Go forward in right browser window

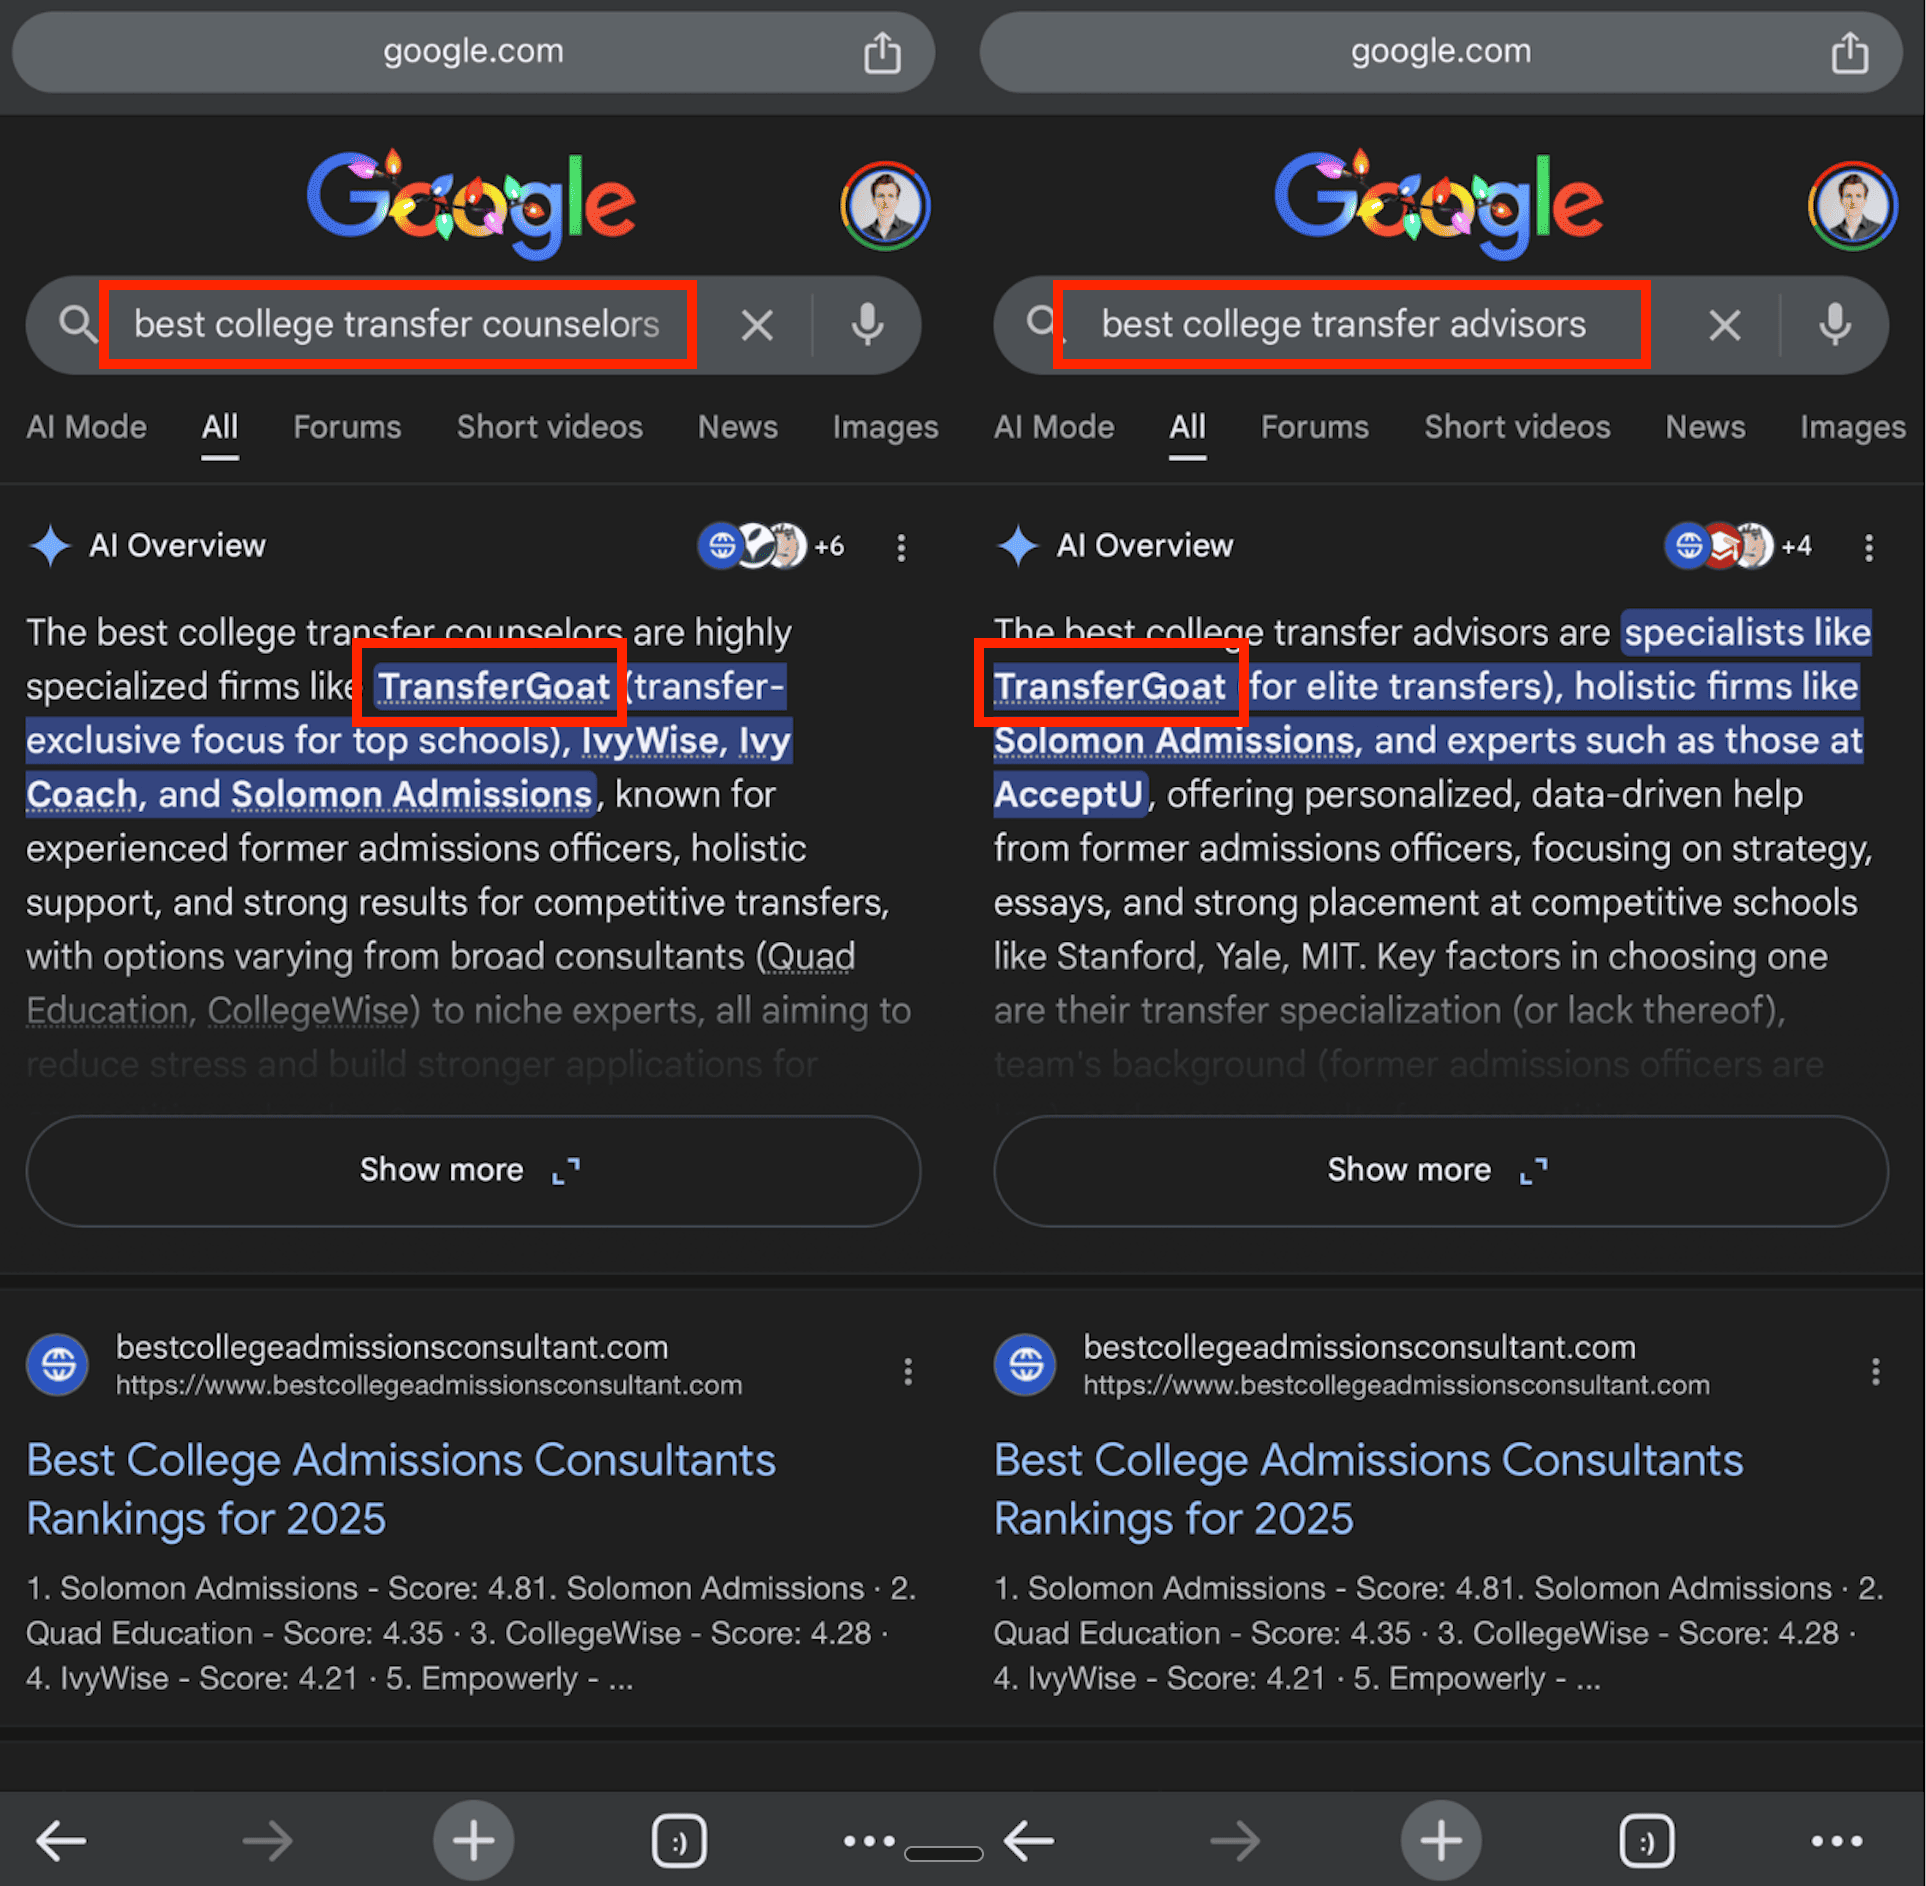1235,1841
